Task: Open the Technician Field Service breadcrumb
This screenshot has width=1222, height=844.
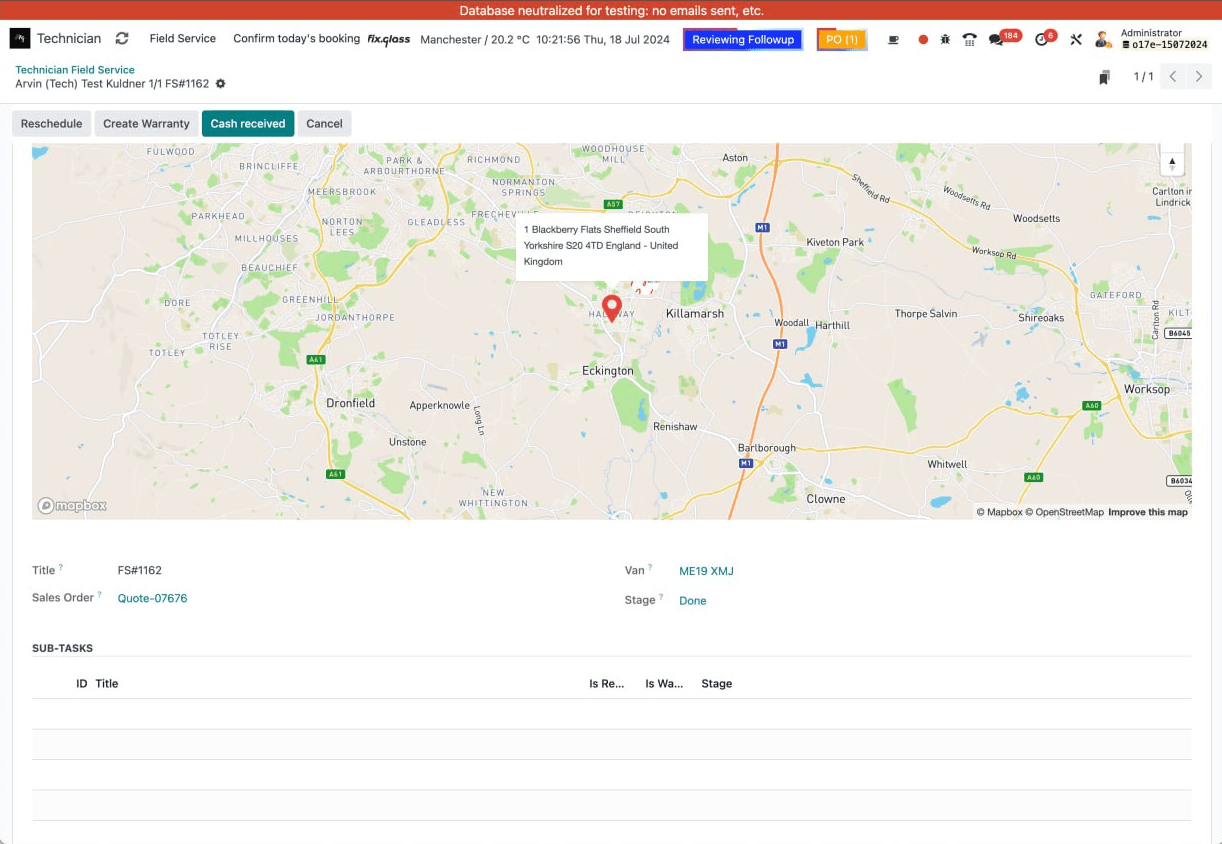Action: 75,70
